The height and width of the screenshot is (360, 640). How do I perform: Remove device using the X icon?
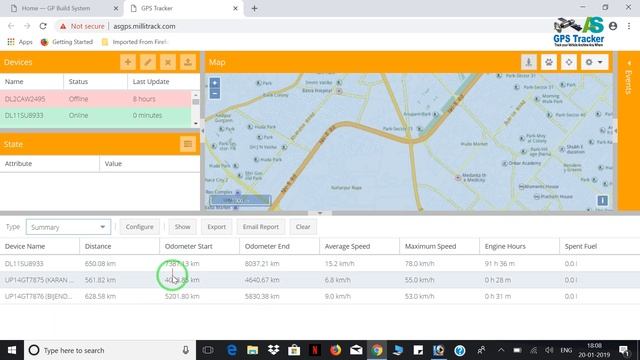(x=168, y=62)
